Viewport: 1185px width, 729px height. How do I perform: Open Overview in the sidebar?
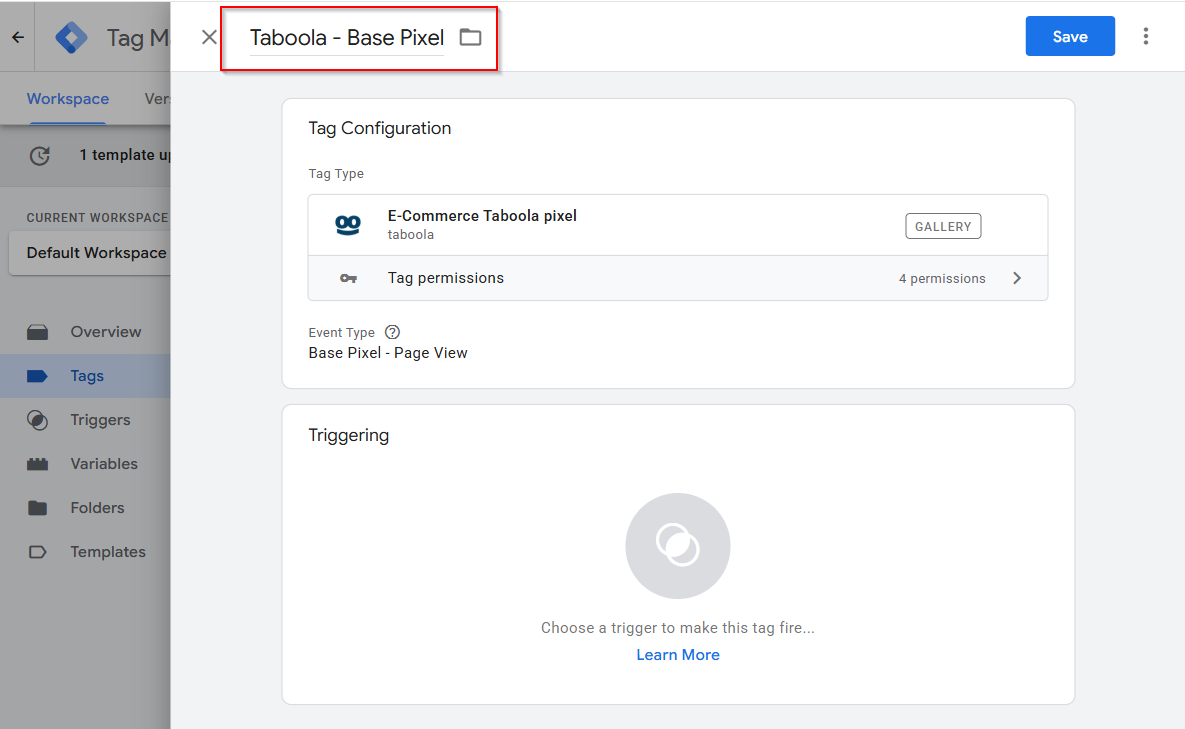point(106,332)
